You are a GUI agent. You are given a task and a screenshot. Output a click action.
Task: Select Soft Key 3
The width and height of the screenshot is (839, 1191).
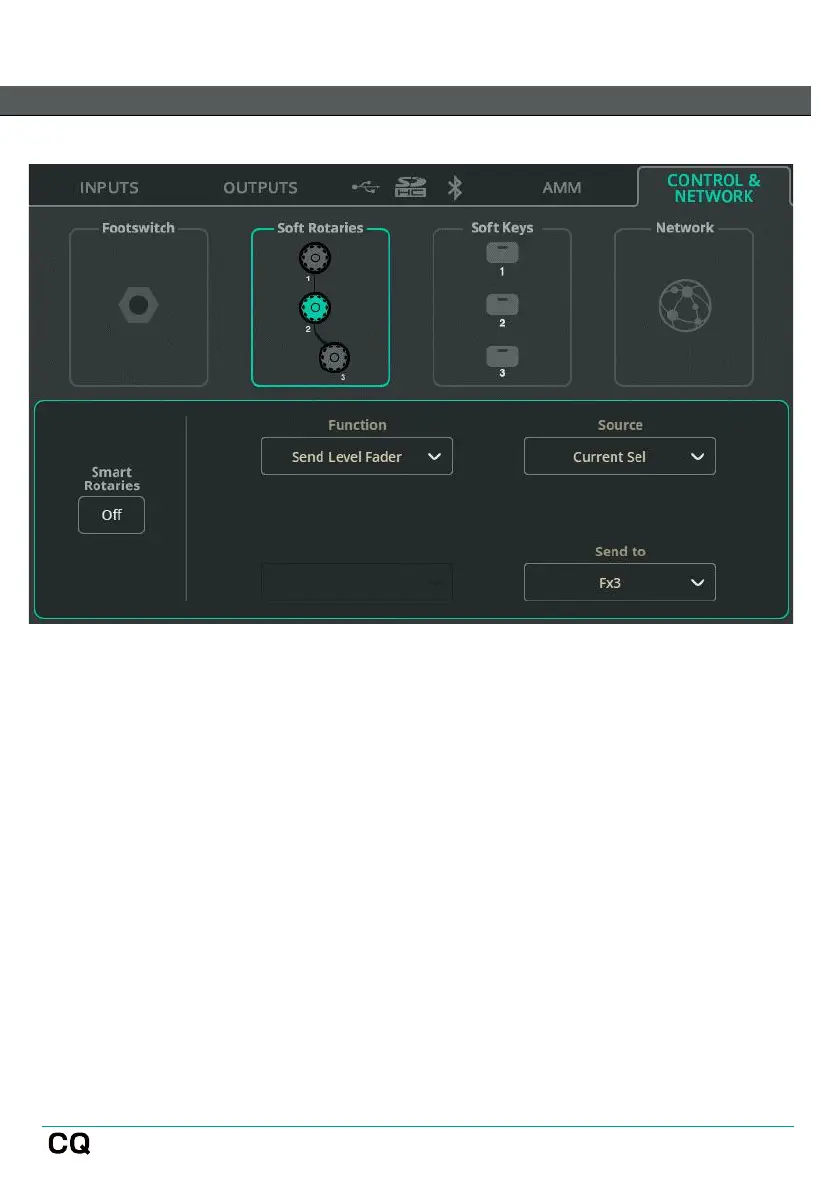[x=502, y=356]
